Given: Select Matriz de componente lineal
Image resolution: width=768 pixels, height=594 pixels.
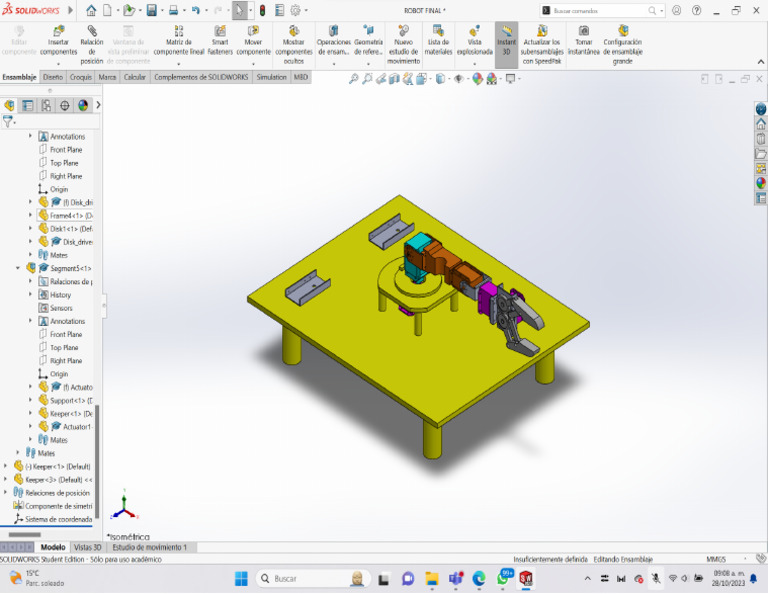Looking at the screenshot, I should point(179,42).
